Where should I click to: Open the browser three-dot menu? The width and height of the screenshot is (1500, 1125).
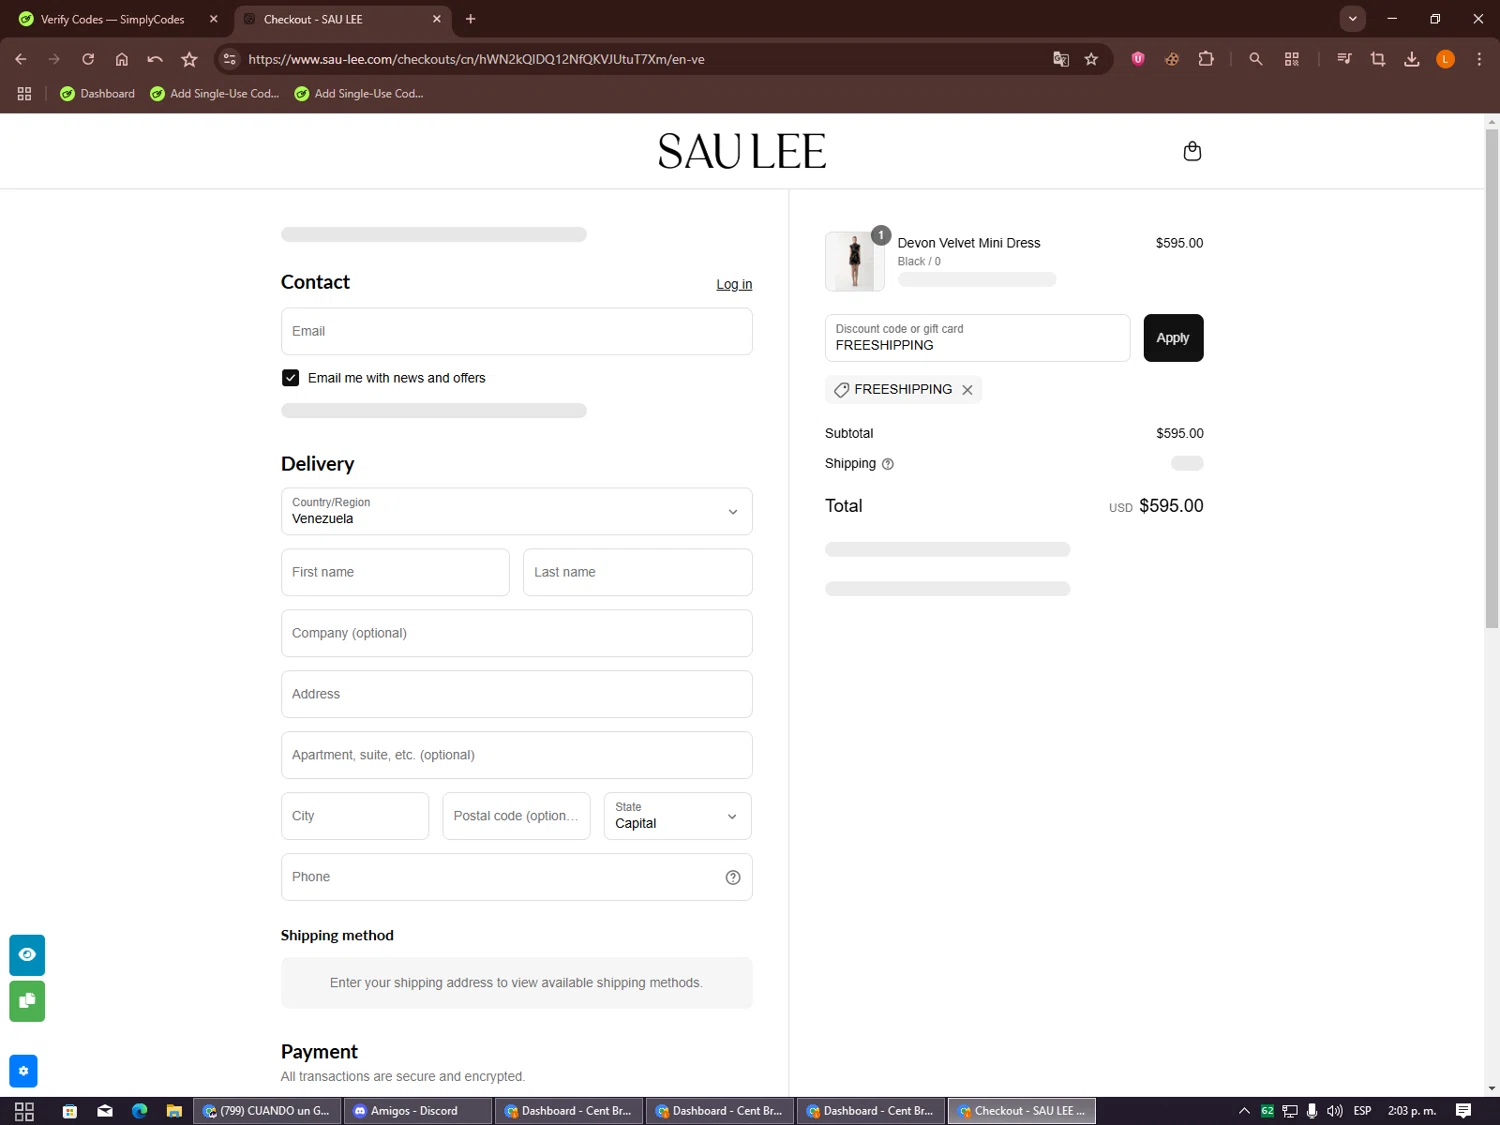click(x=1479, y=59)
